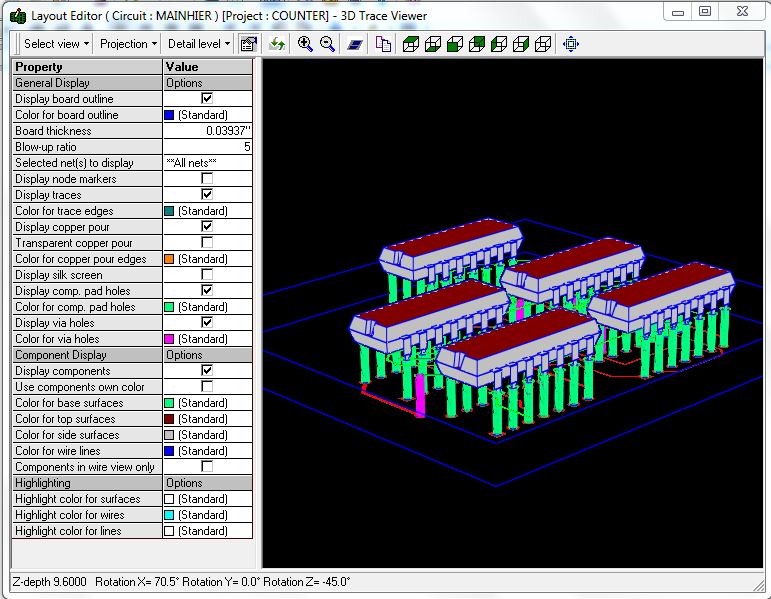
Task: Select the empty wireframe cube view
Action: pyautogui.click(x=543, y=44)
